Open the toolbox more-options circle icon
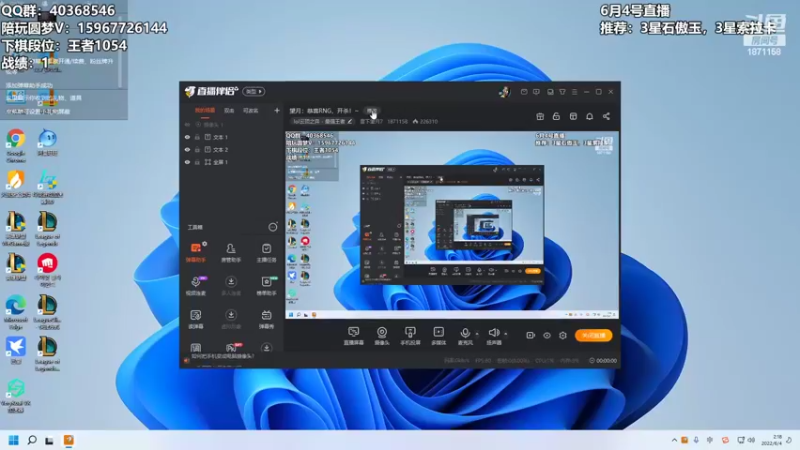This screenshot has height=450, width=800. tap(273, 227)
